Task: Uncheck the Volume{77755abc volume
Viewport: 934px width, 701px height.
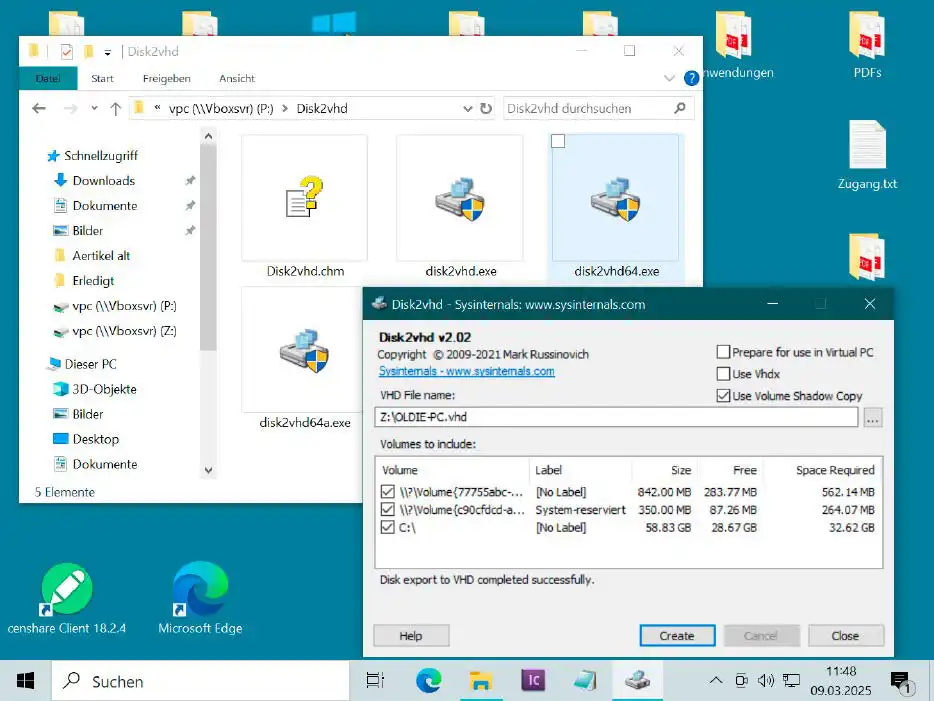Action: [388, 492]
